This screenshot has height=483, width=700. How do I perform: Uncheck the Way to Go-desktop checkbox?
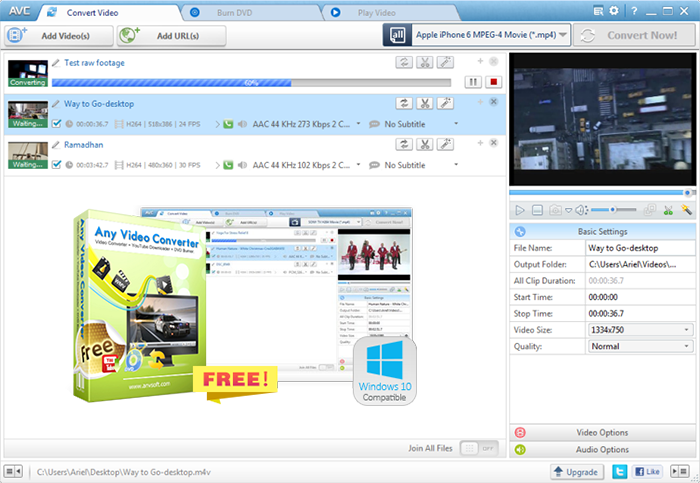pos(56,124)
